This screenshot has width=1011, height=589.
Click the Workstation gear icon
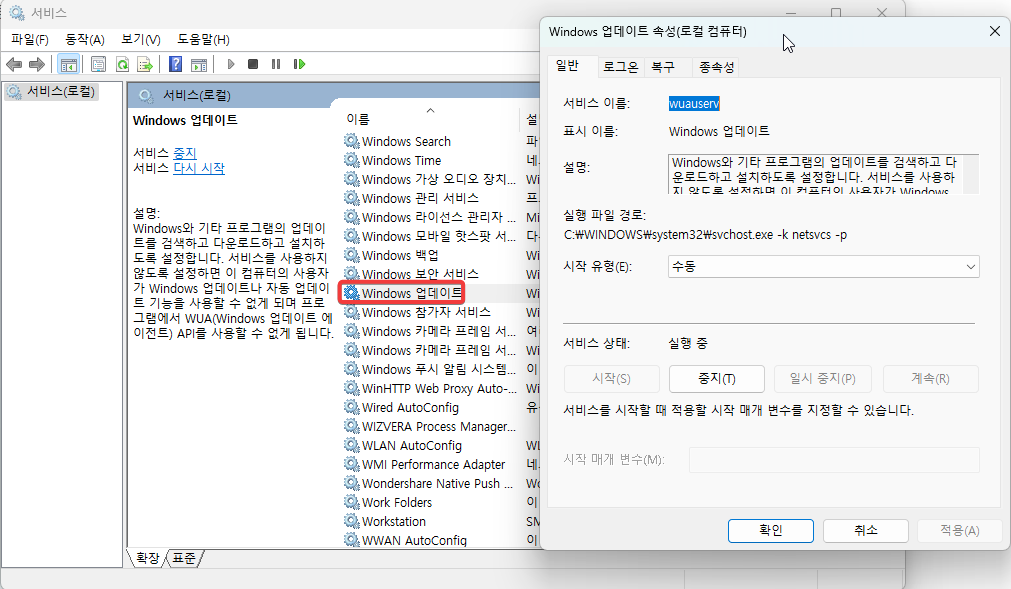pyautogui.click(x=351, y=521)
